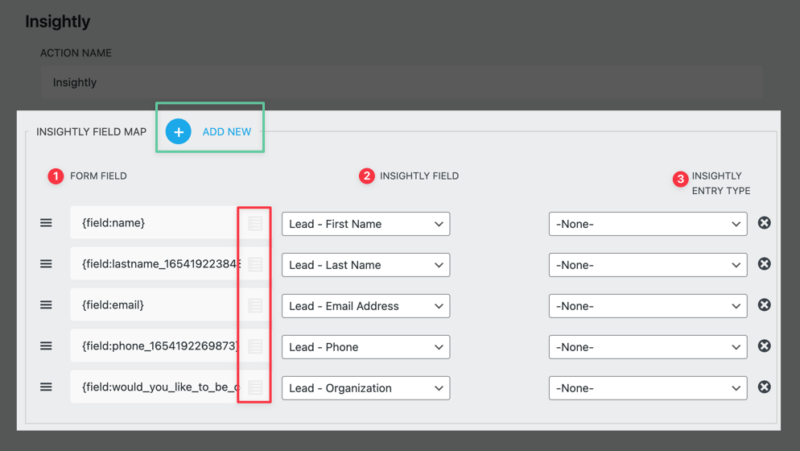Click the reorder handle for {field:email} row
This screenshot has width=800, height=451.
(x=46, y=305)
